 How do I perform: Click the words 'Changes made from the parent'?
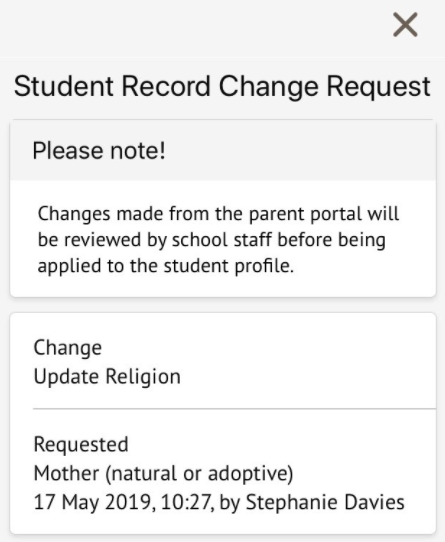[171, 214]
